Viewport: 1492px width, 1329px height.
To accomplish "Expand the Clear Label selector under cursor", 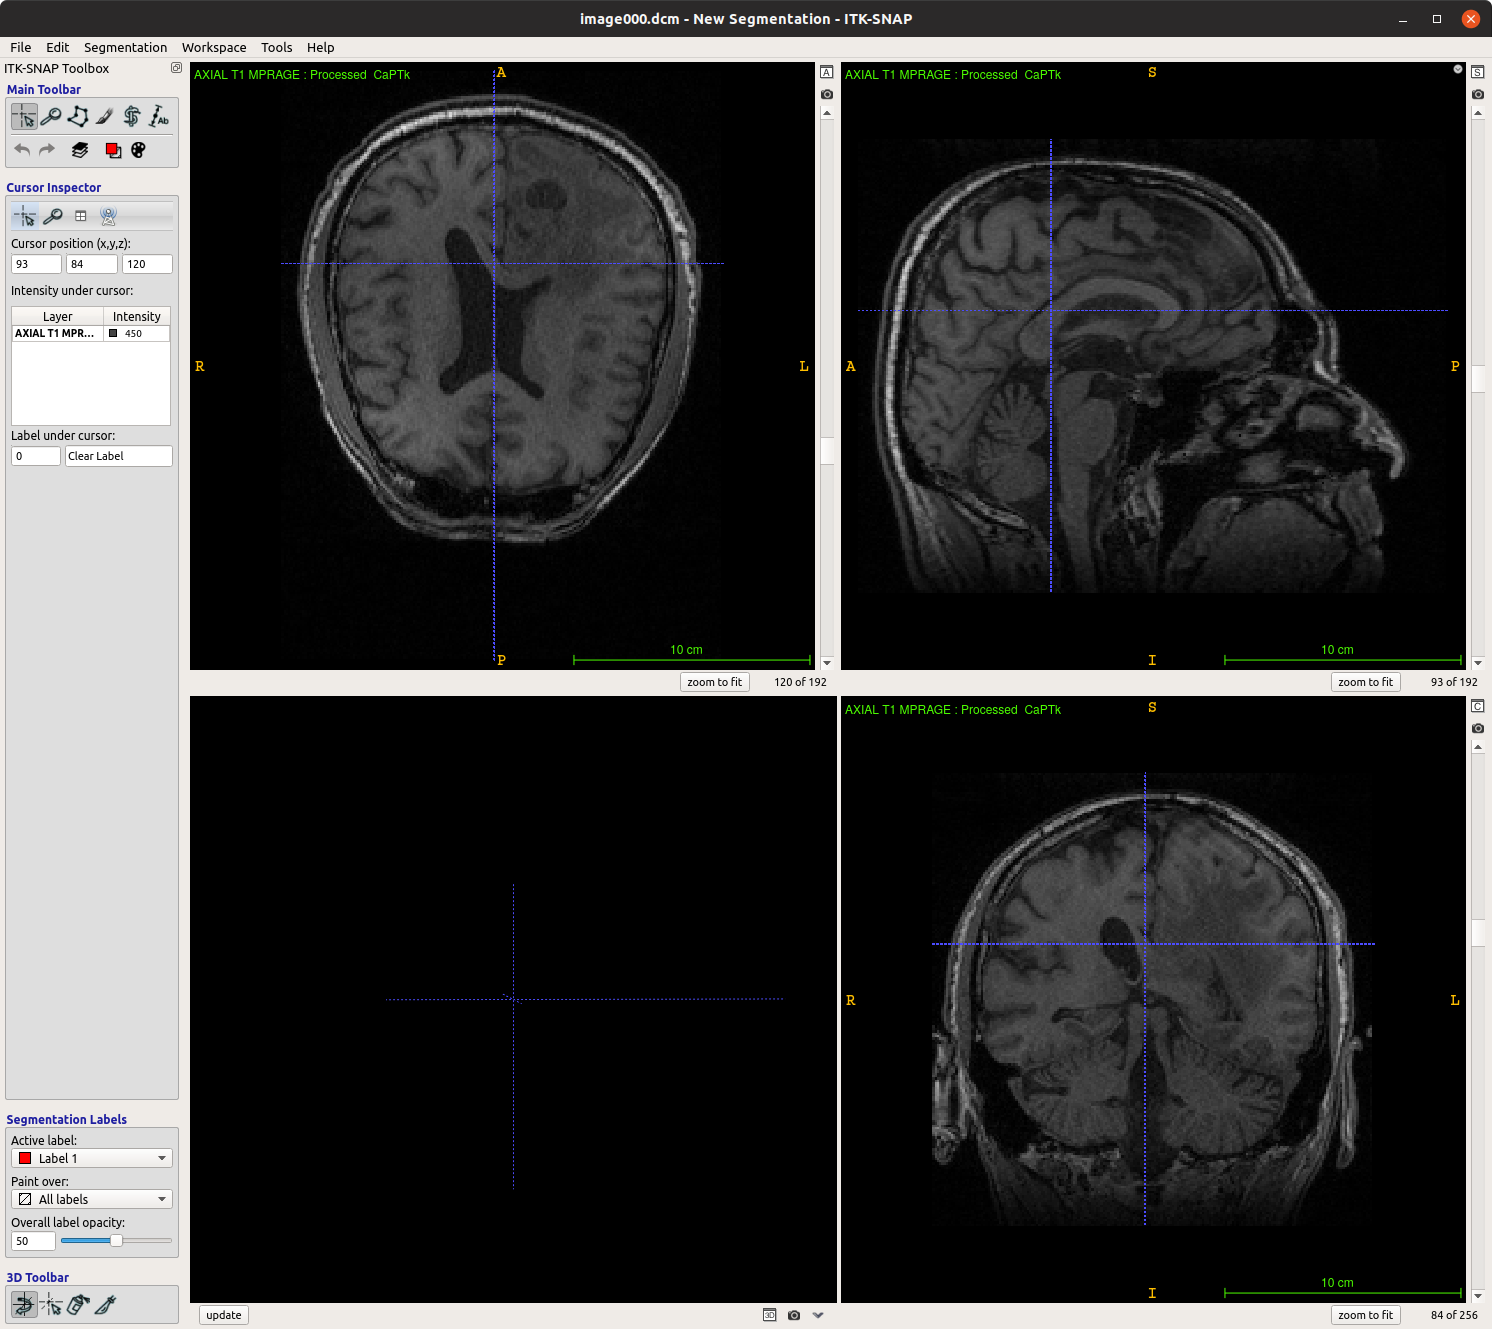I will coord(119,456).
